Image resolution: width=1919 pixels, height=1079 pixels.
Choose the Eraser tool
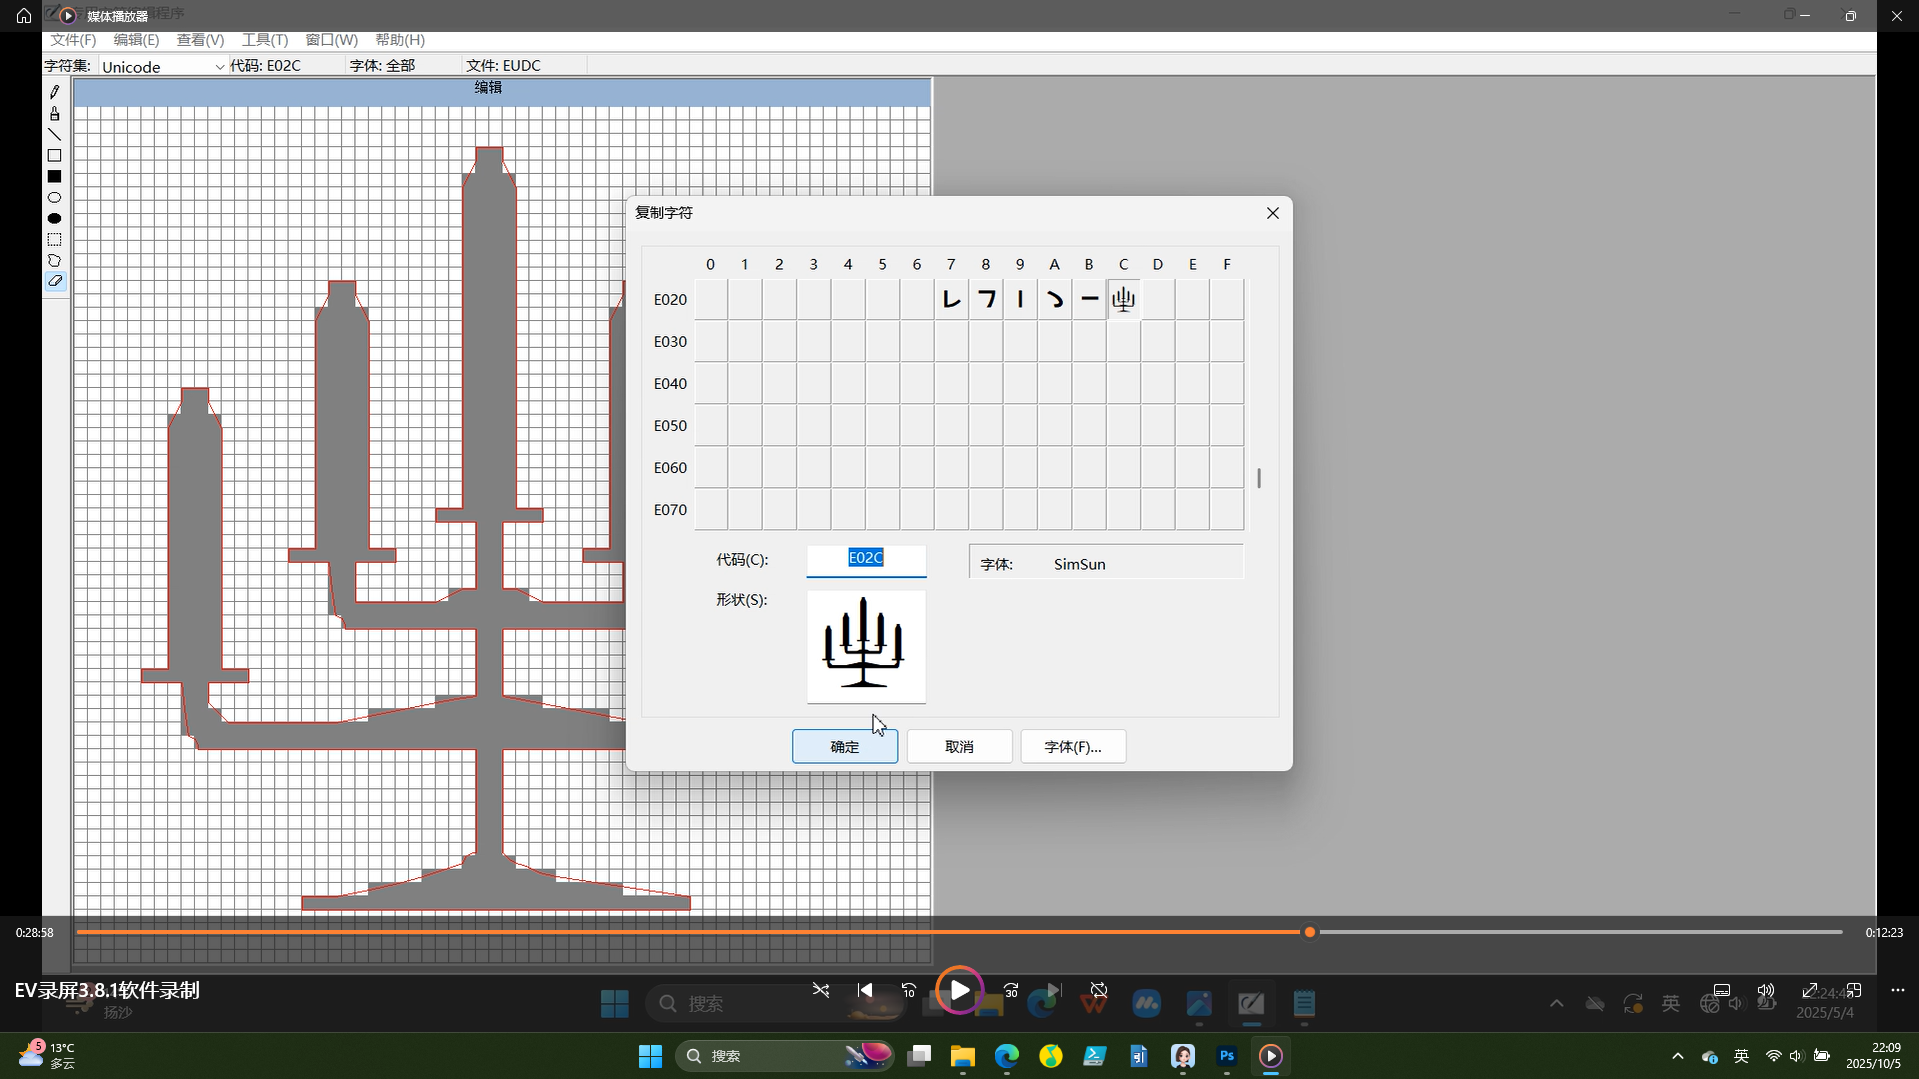click(x=55, y=282)
